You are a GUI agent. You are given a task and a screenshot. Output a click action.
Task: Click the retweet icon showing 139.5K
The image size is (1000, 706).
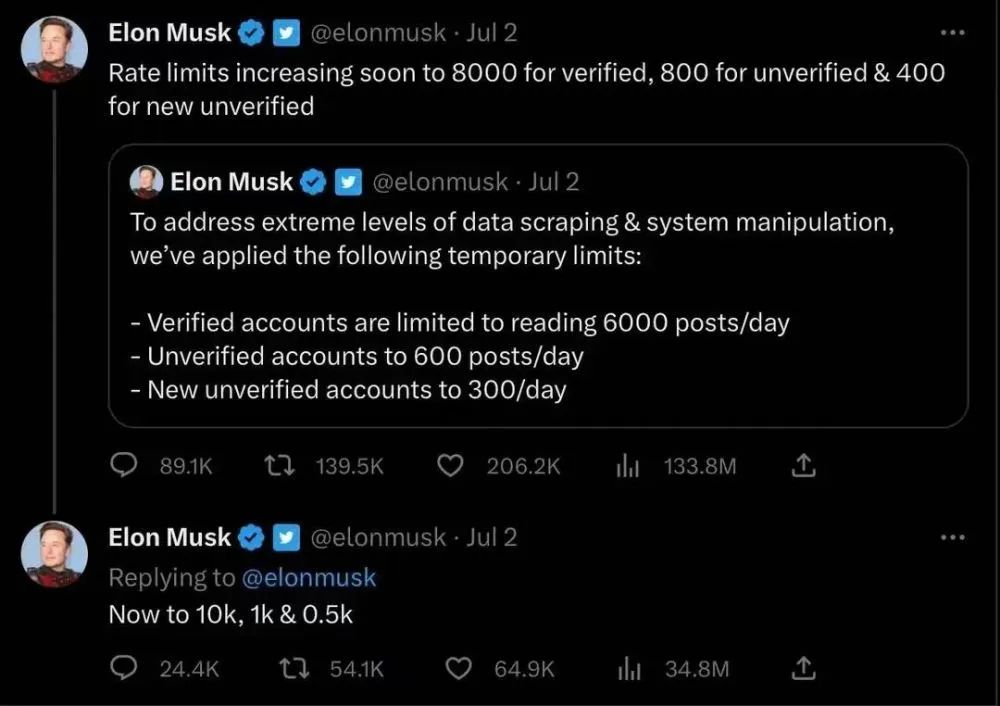pyautogui.click(x=281, y=465)
